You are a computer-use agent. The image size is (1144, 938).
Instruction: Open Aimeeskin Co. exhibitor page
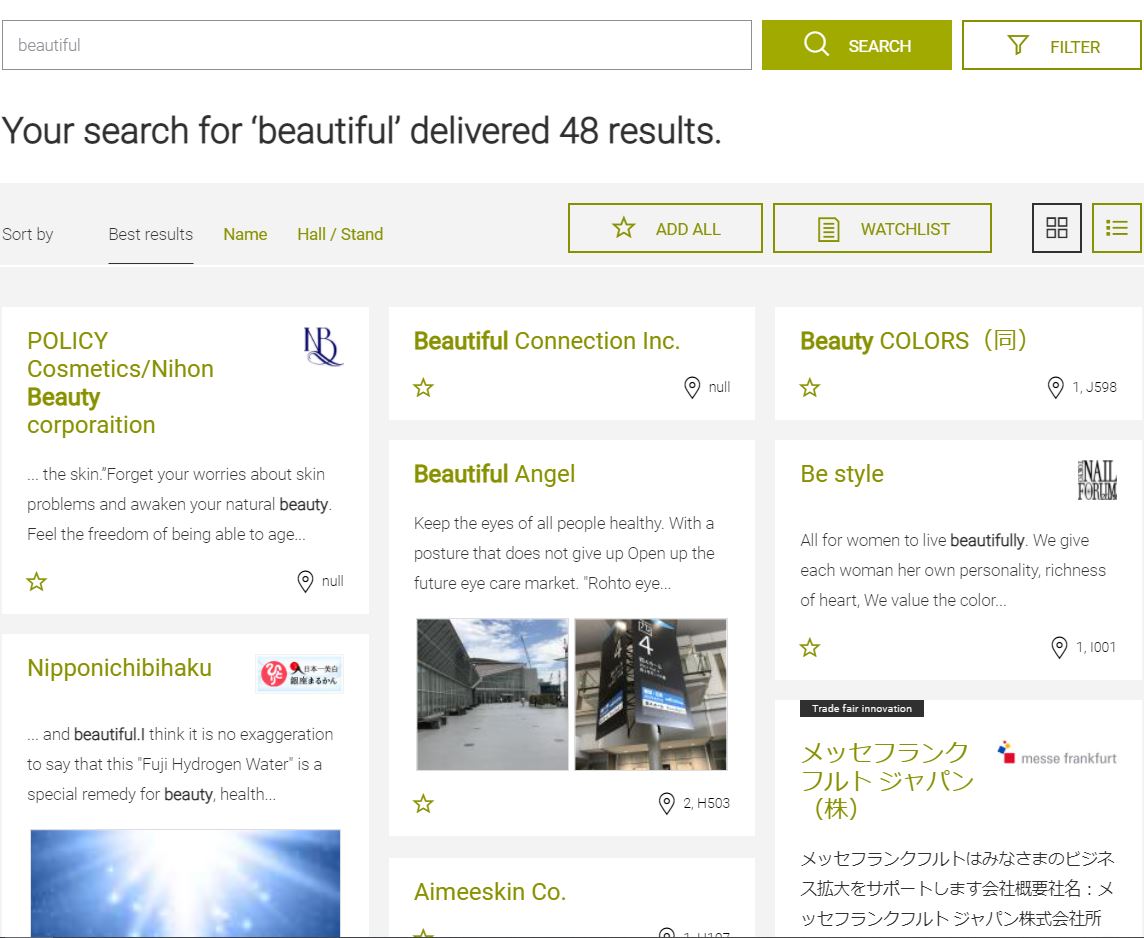click(490, 892)
